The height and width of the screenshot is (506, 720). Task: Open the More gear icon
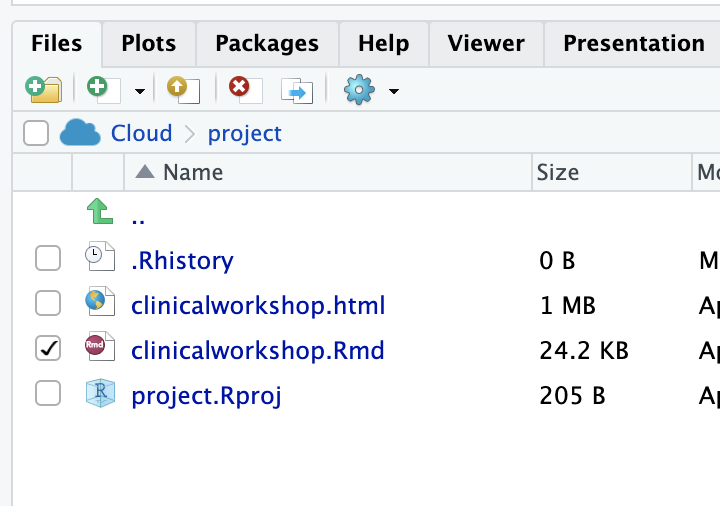359,90
